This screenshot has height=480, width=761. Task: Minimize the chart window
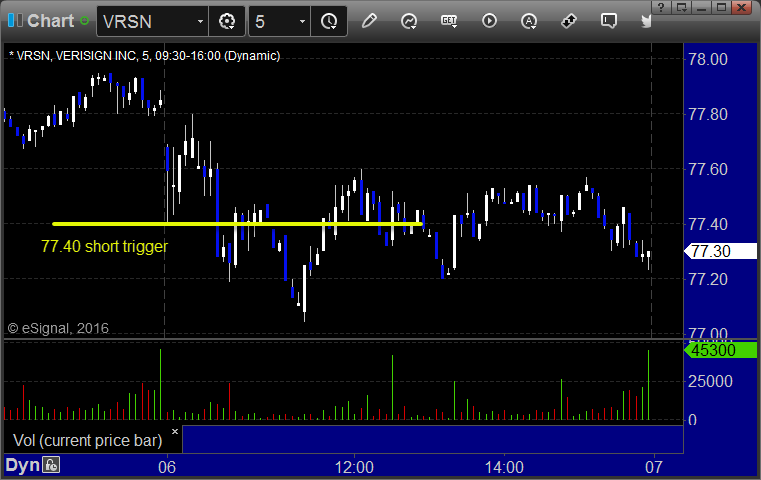point(702,7)
